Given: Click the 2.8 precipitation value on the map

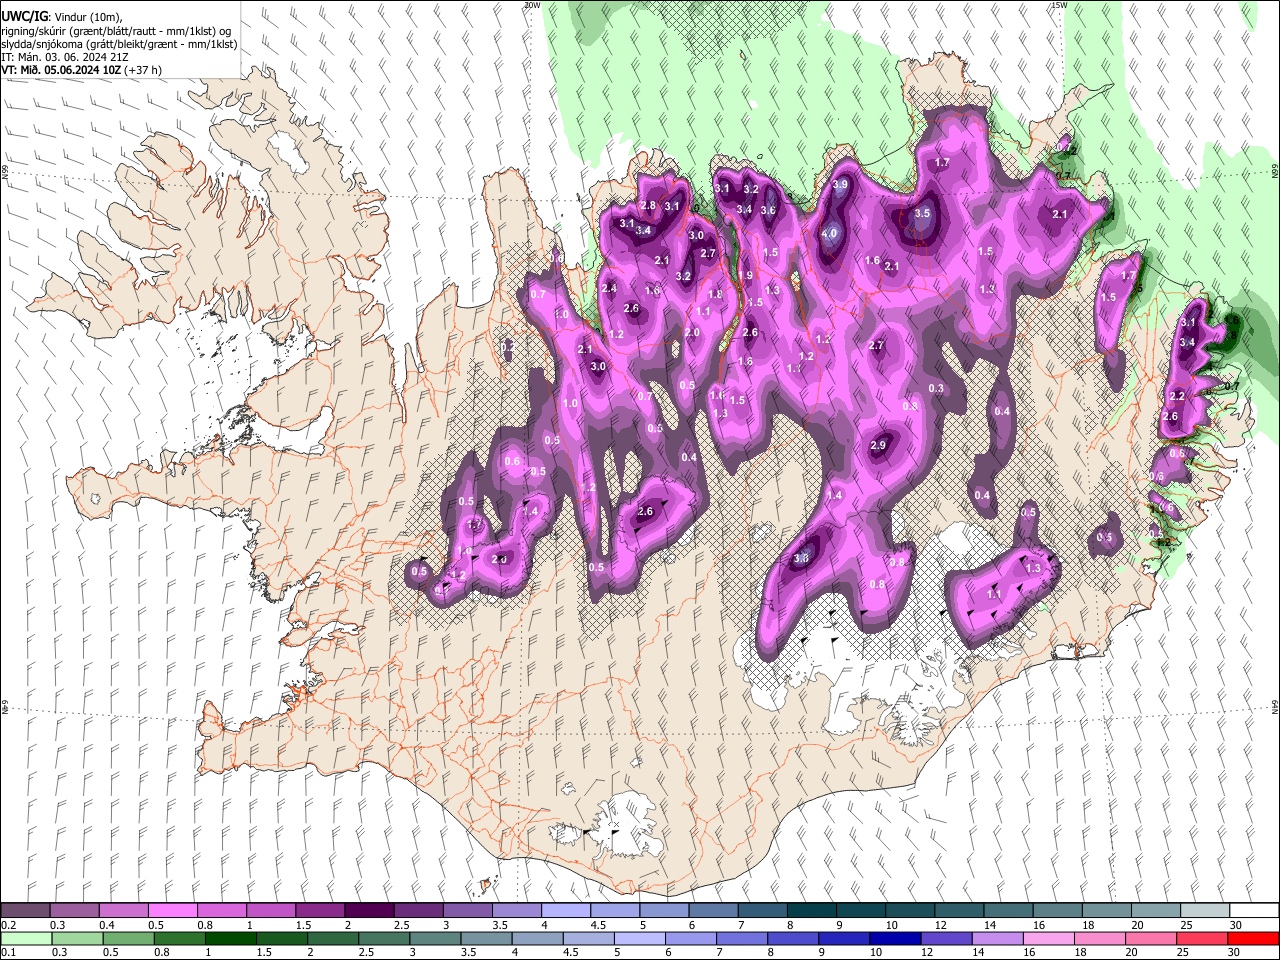Looking at the screenshot, I should click(648, 206).
